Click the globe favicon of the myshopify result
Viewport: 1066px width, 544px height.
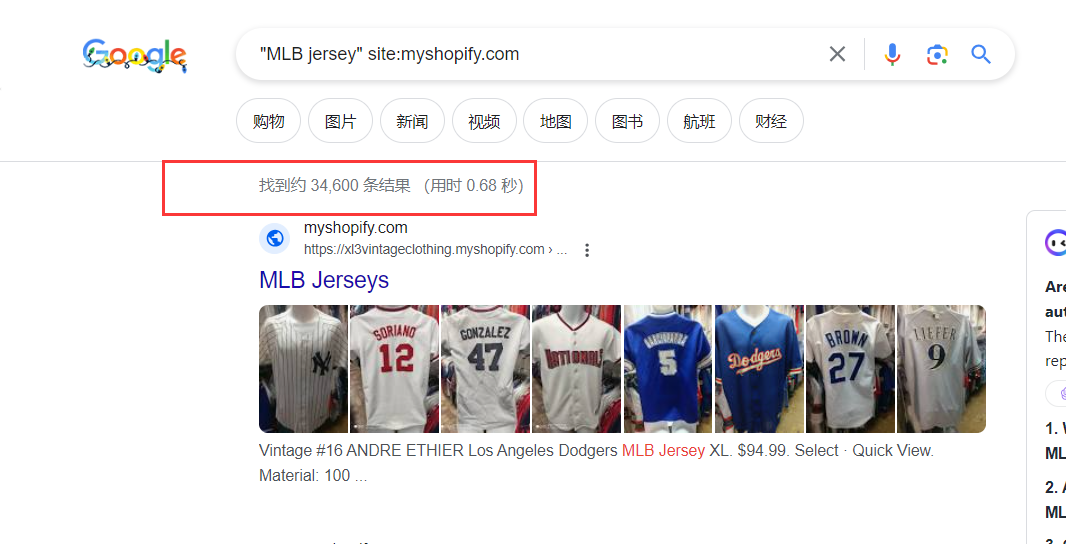[275, 239]
